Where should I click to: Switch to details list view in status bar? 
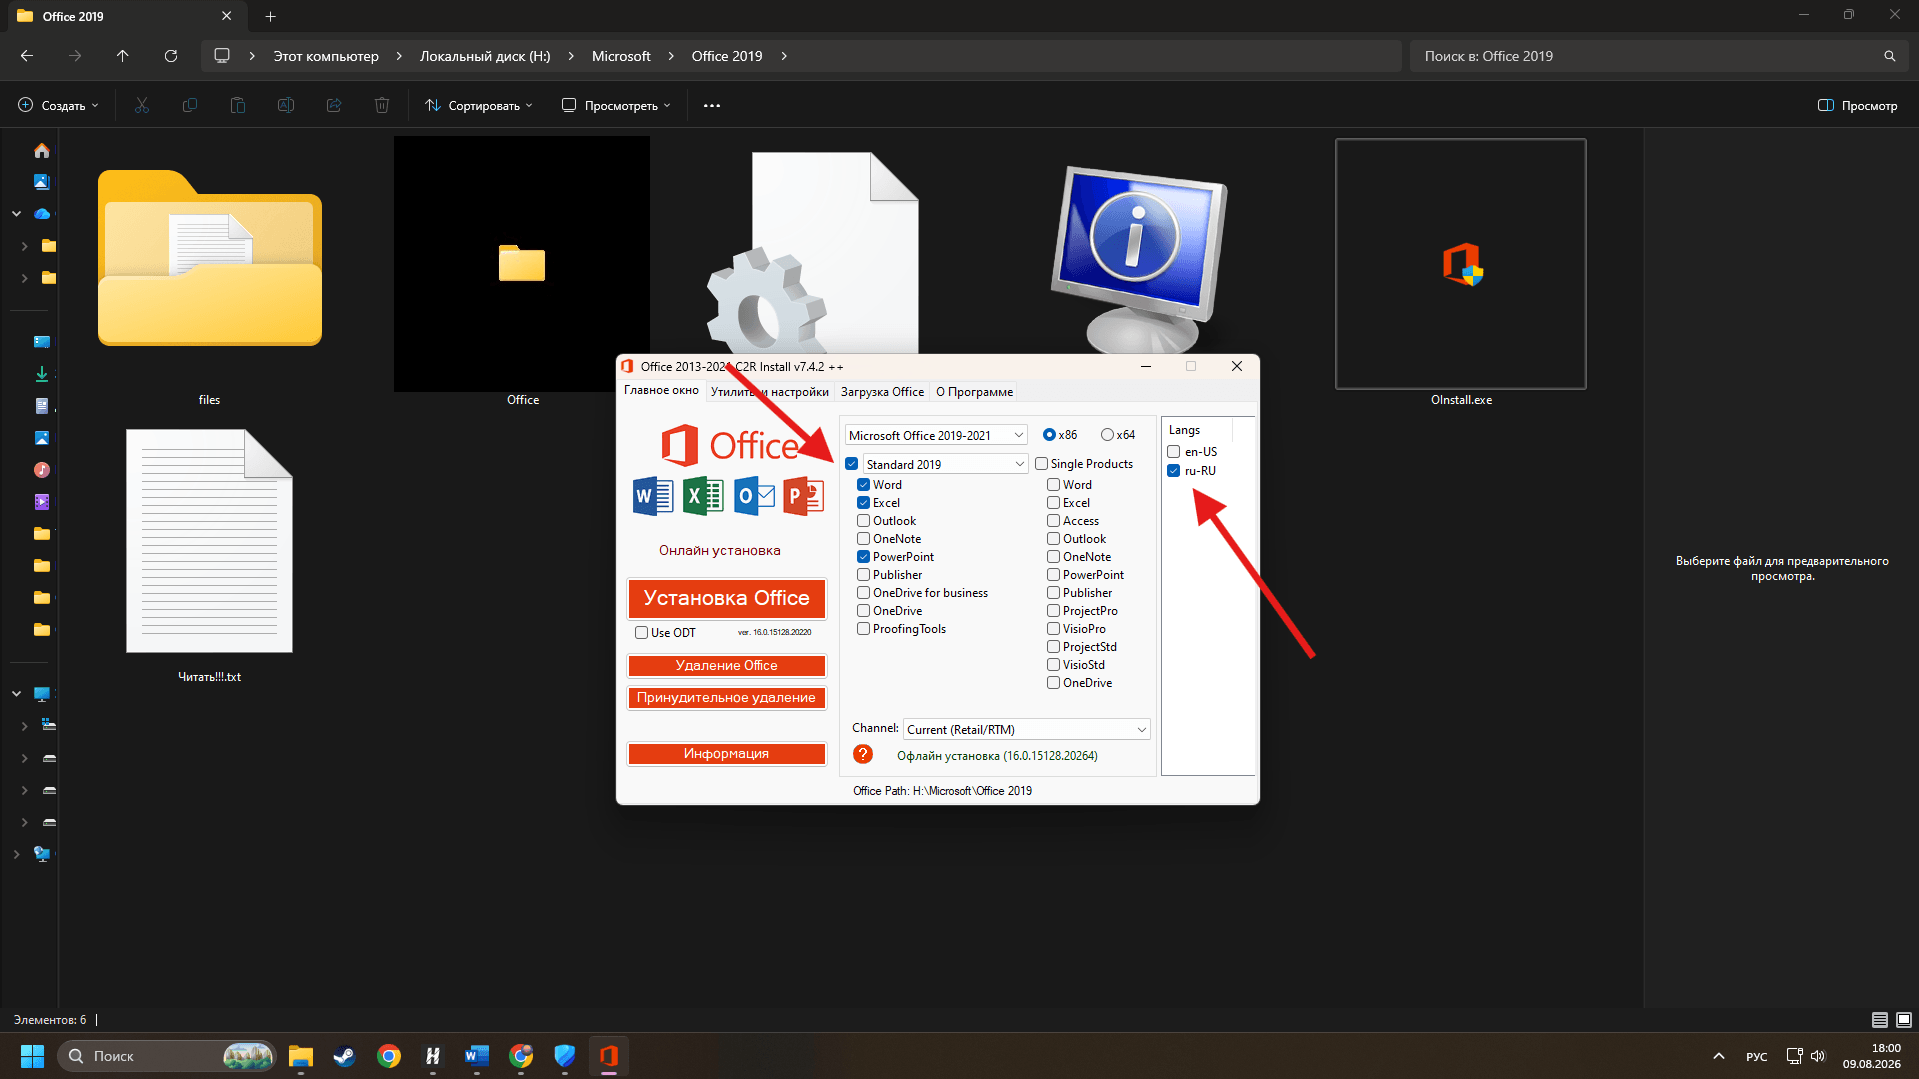click(1880, 1020)
